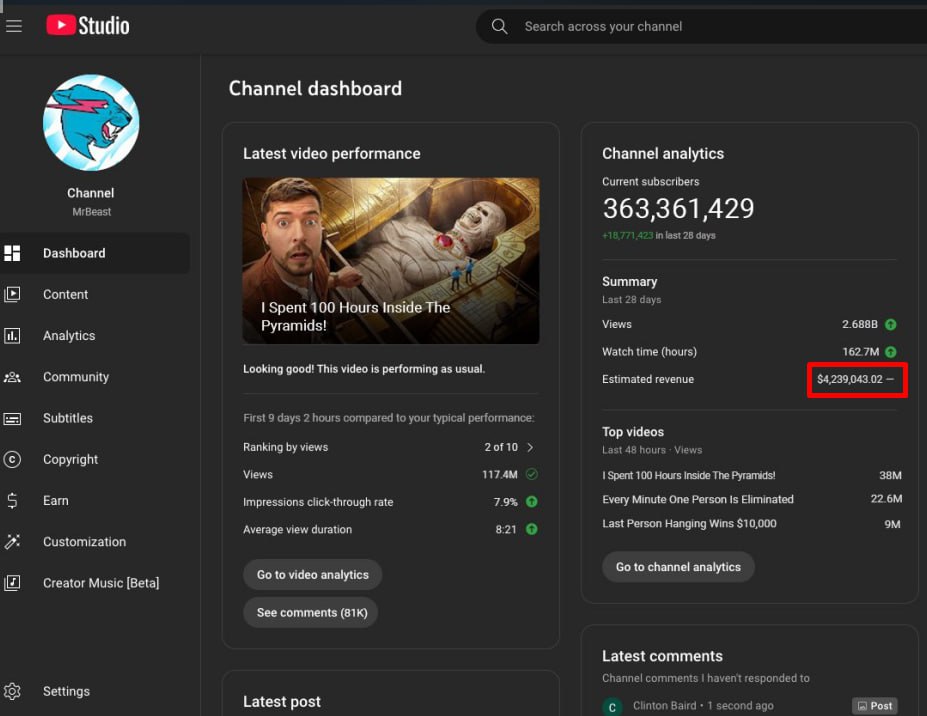Viewport: 927px width, 716px height.
Task: Click the Post button on Clinton Baird's comment
Action: pyautogui.click(x=874, y=705)
